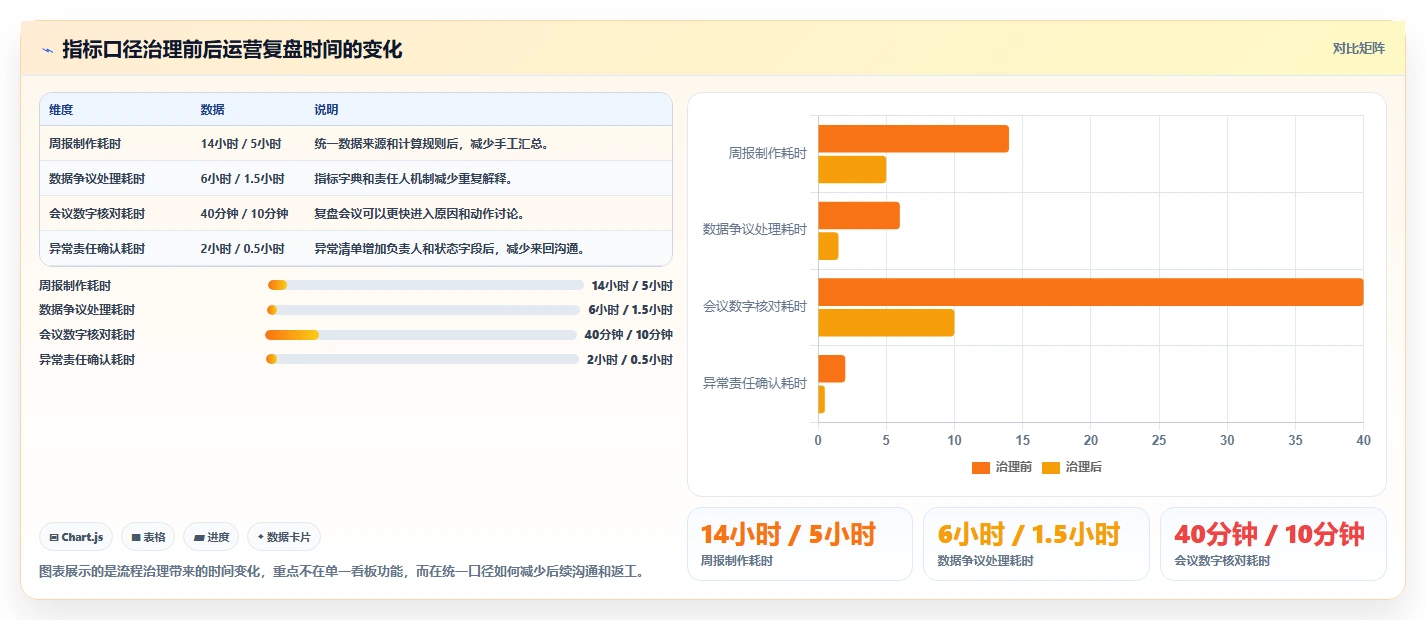Click the Chart.js chip
Screen dimensions: 1426x620
point(77,537)
